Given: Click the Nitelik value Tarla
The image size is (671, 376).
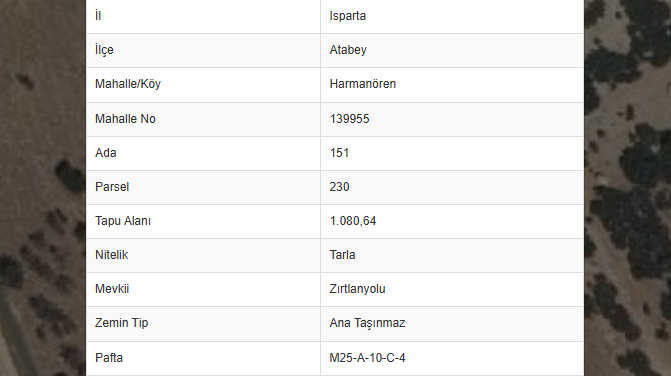Looking at the screenshot, I should 342,255.
